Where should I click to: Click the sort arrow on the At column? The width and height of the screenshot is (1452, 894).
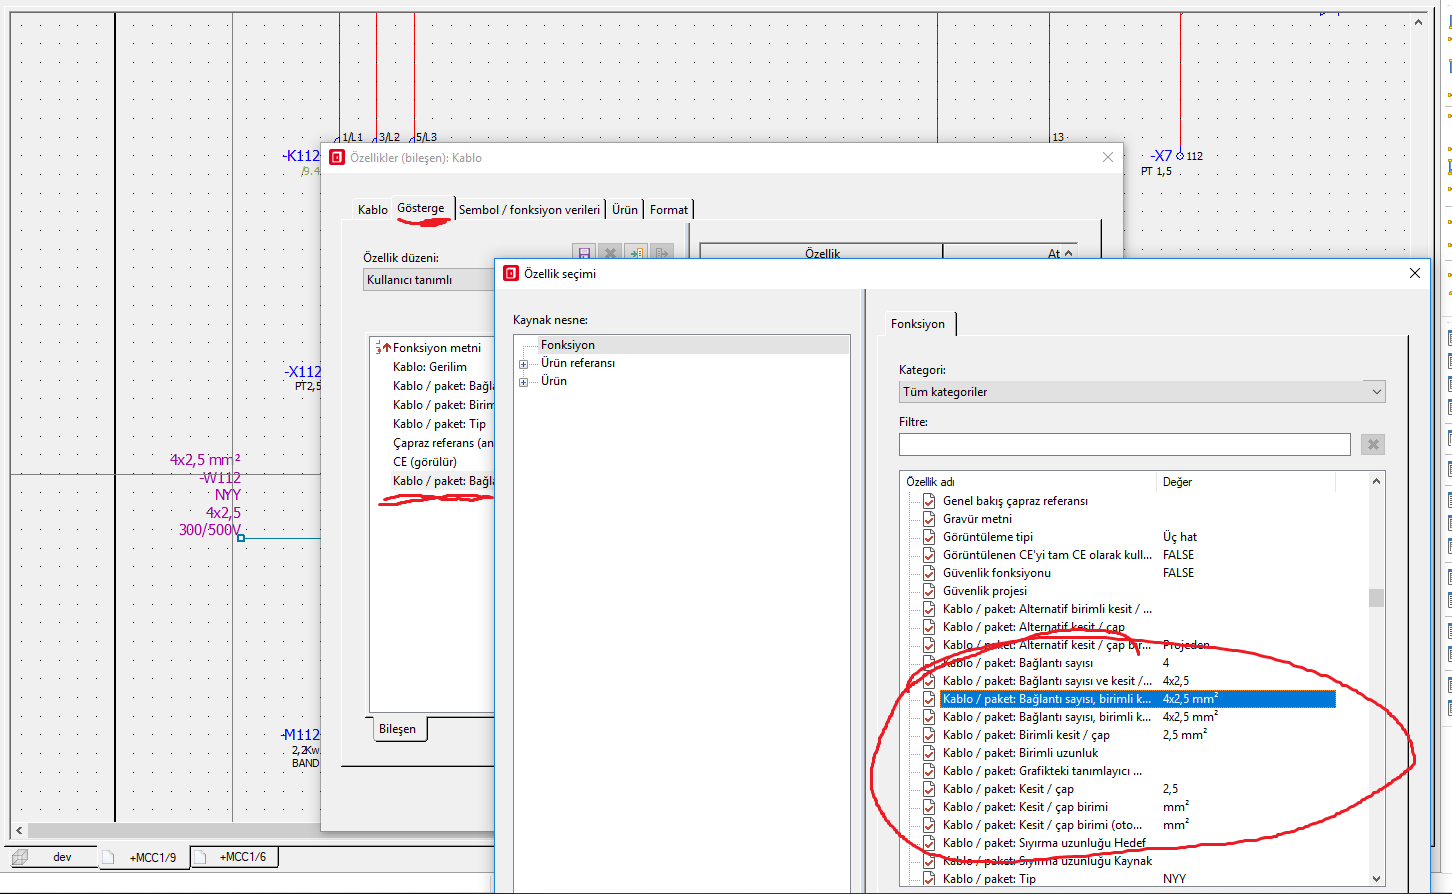pyautogui.click(x=1069, y=254)
